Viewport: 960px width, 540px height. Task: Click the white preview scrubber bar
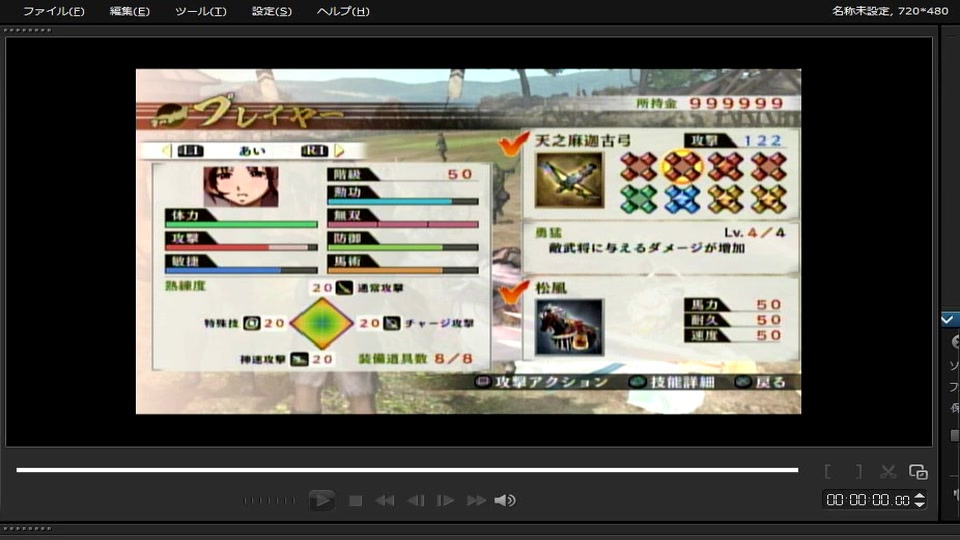[407, 470]
